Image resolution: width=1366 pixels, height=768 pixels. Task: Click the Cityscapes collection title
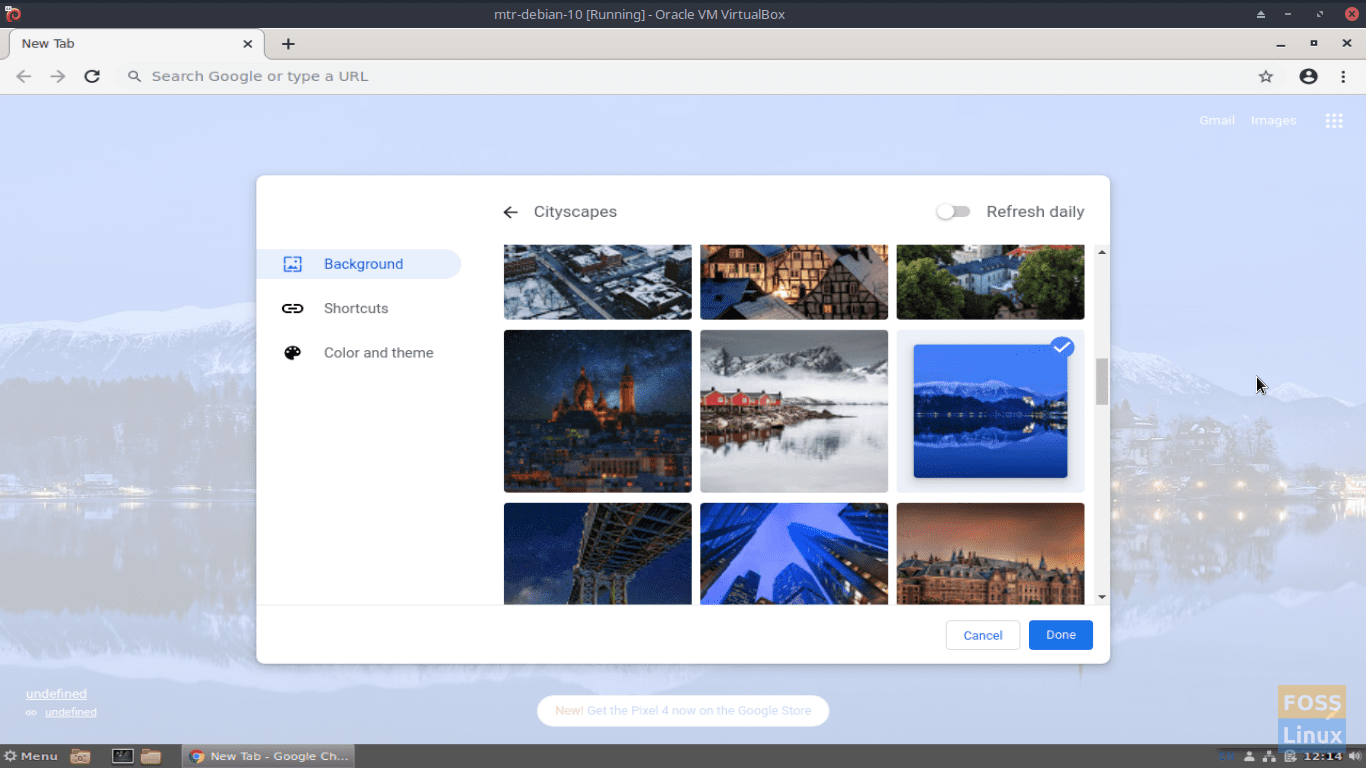575,212
